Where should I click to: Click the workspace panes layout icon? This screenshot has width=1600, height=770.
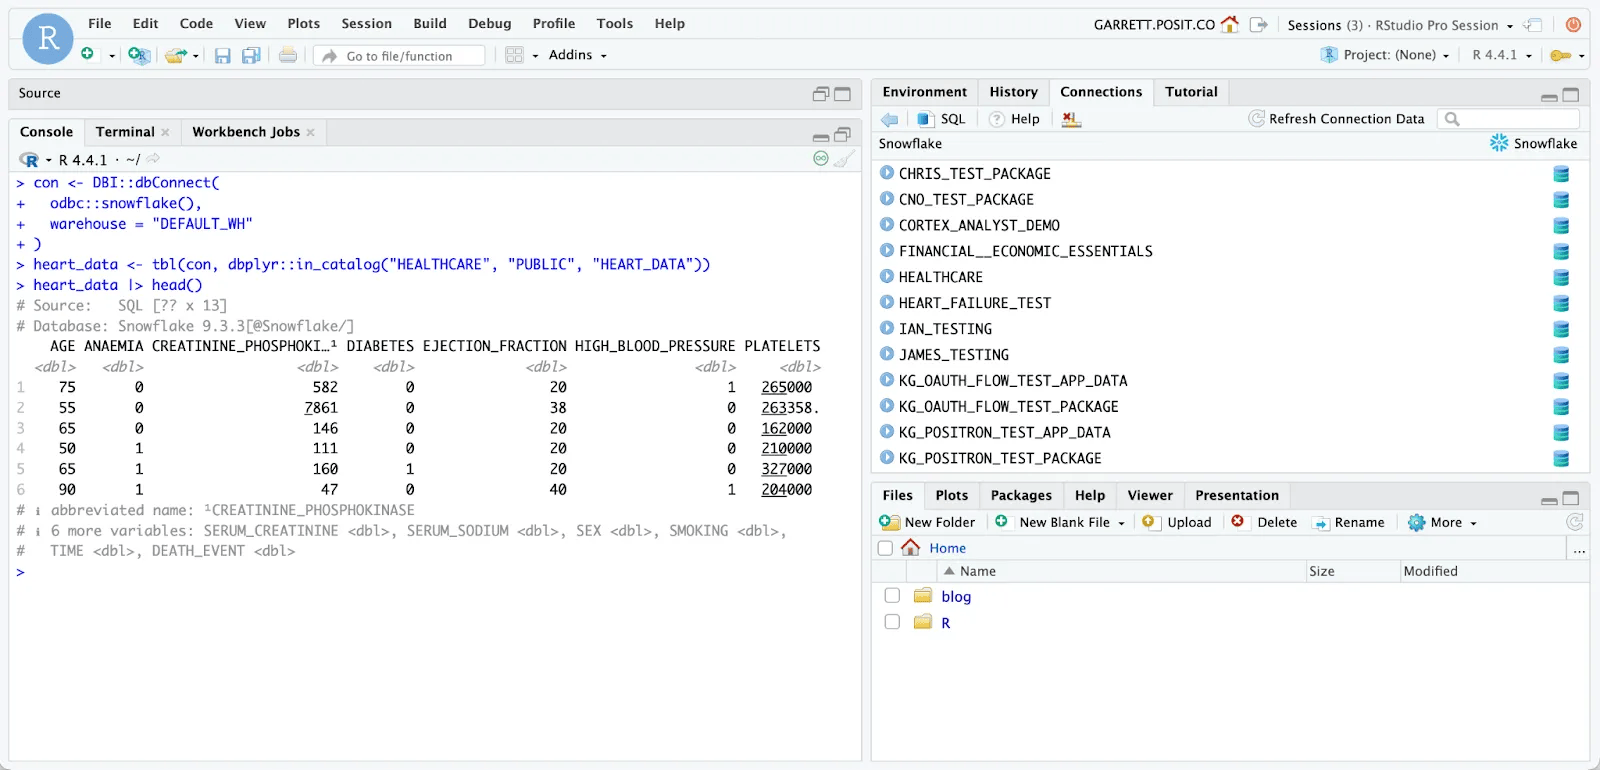click(x=514, y=56)
